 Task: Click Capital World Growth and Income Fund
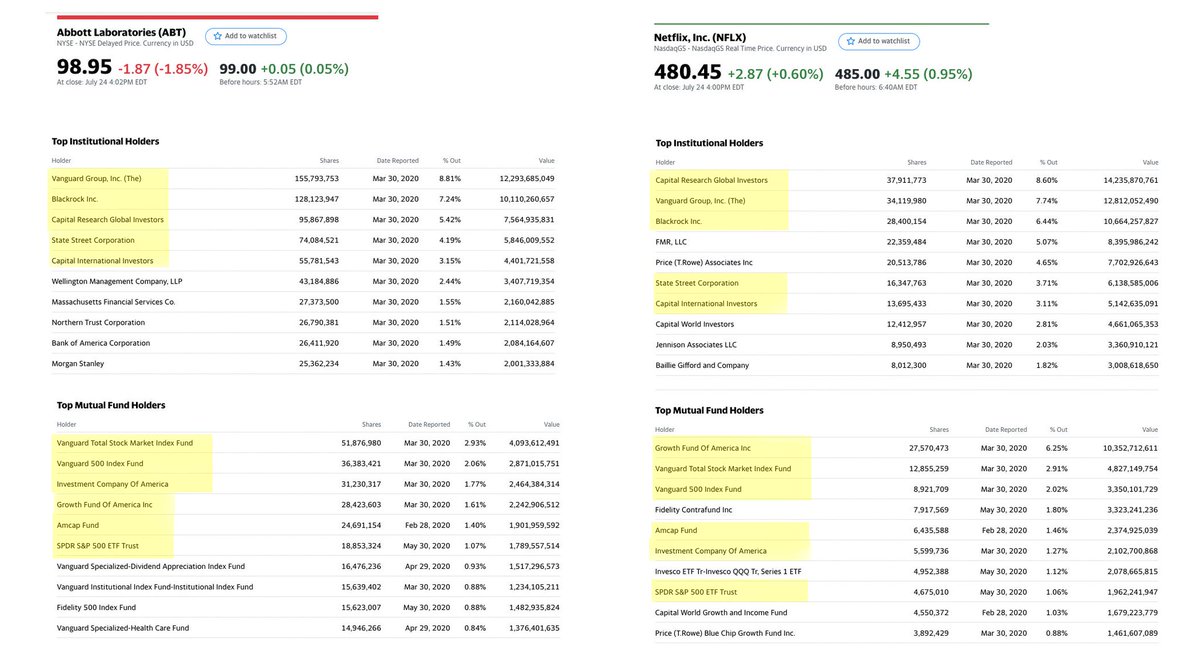coord(721,612)
